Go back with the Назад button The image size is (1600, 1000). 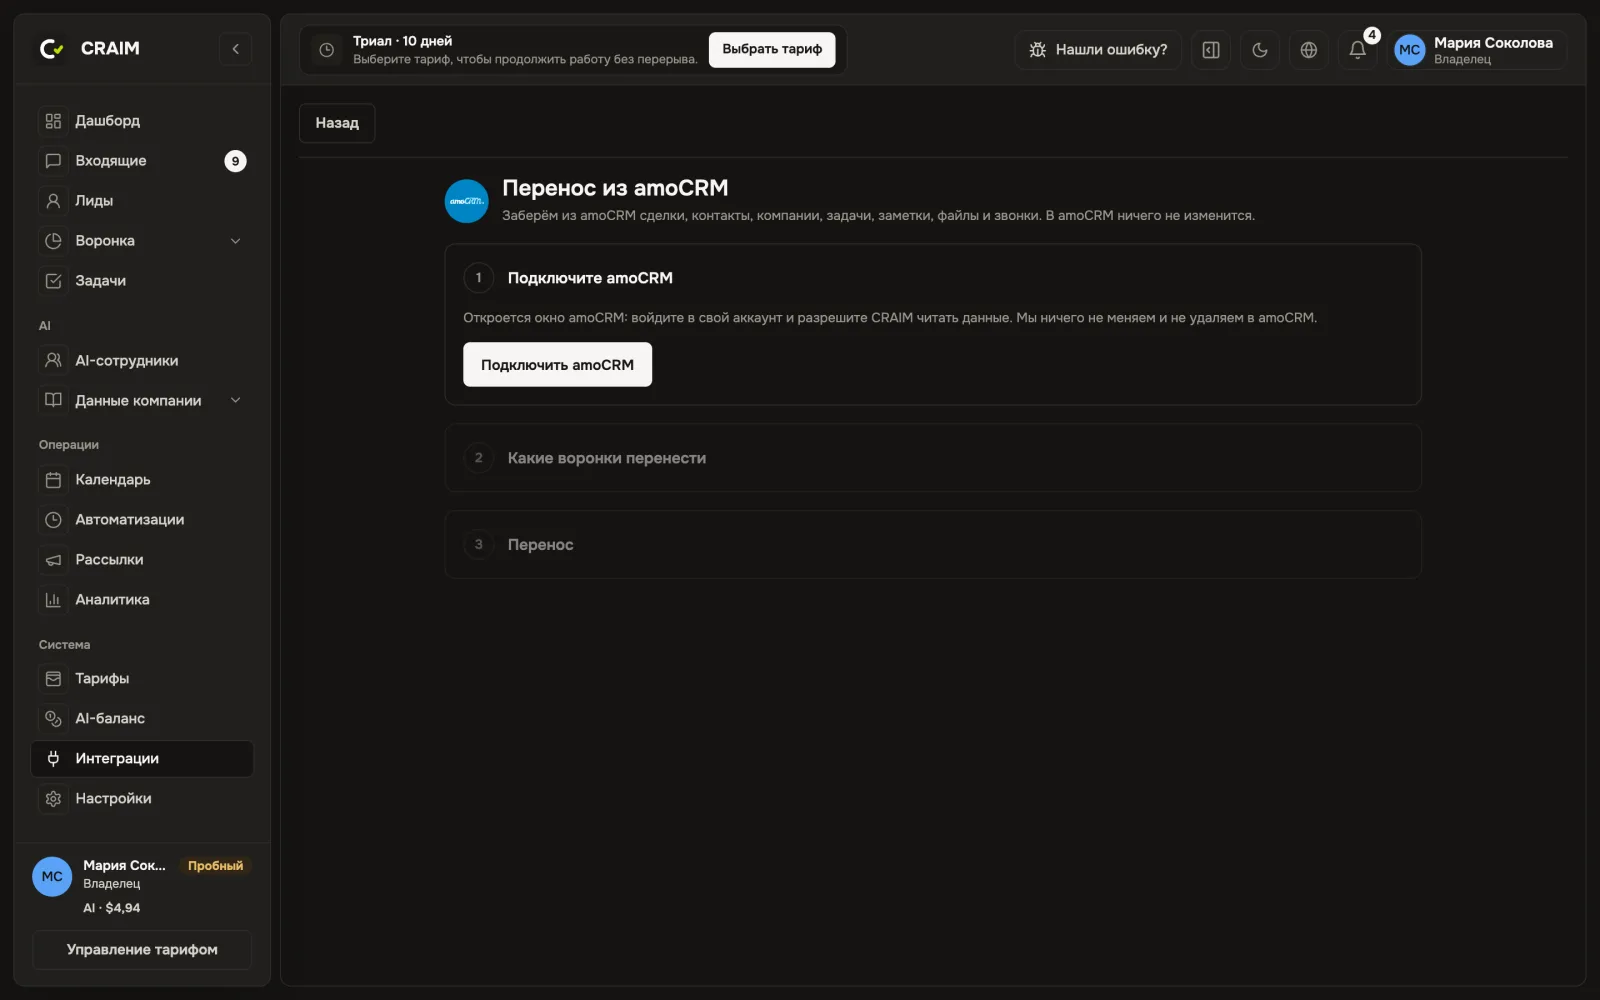click(337, 123)
